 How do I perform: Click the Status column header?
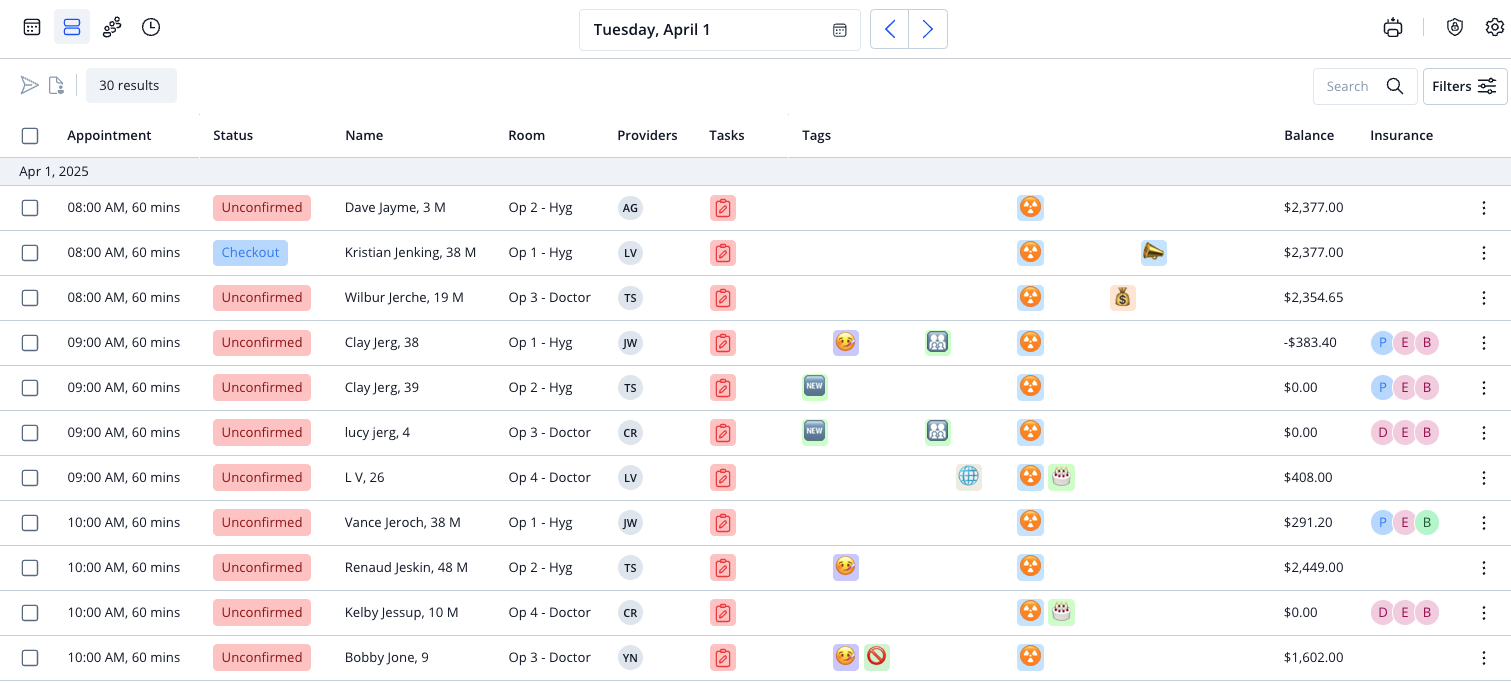[233, 136]
